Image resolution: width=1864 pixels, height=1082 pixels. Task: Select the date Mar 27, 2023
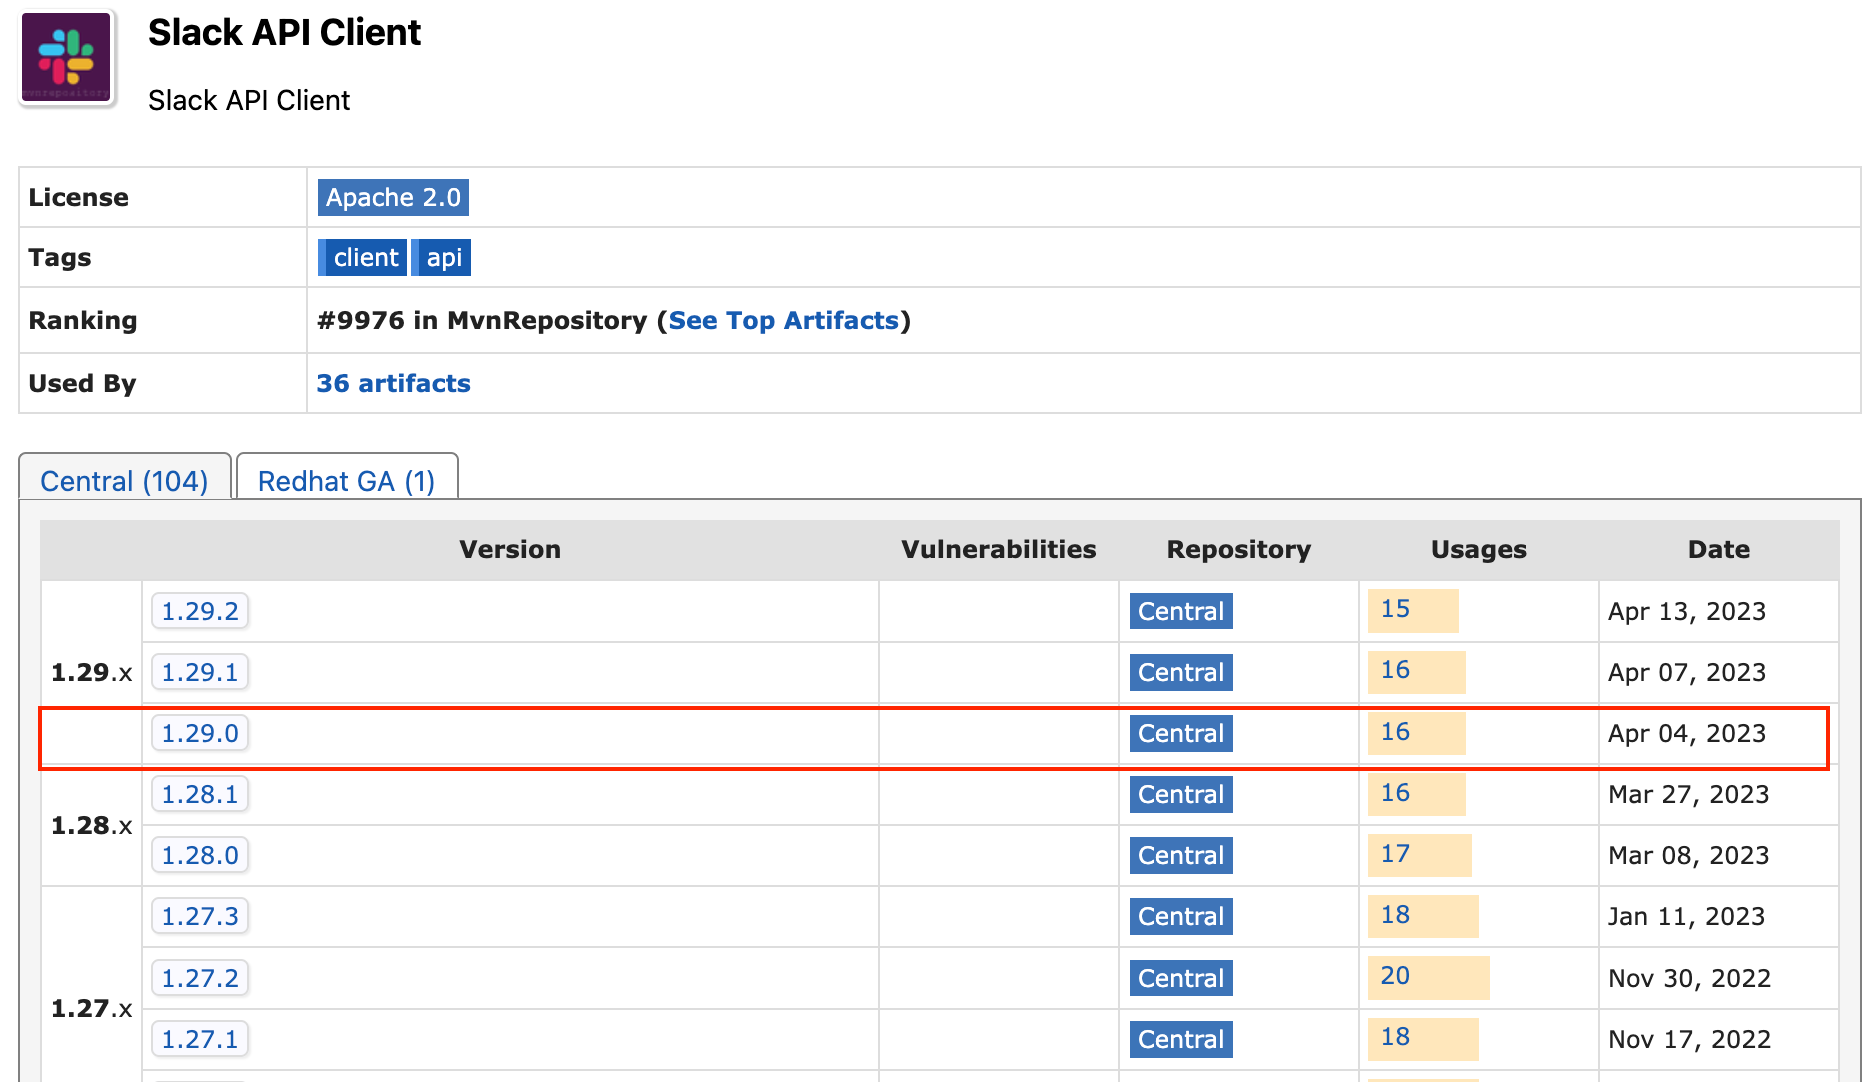click(x=1689, y=795)
